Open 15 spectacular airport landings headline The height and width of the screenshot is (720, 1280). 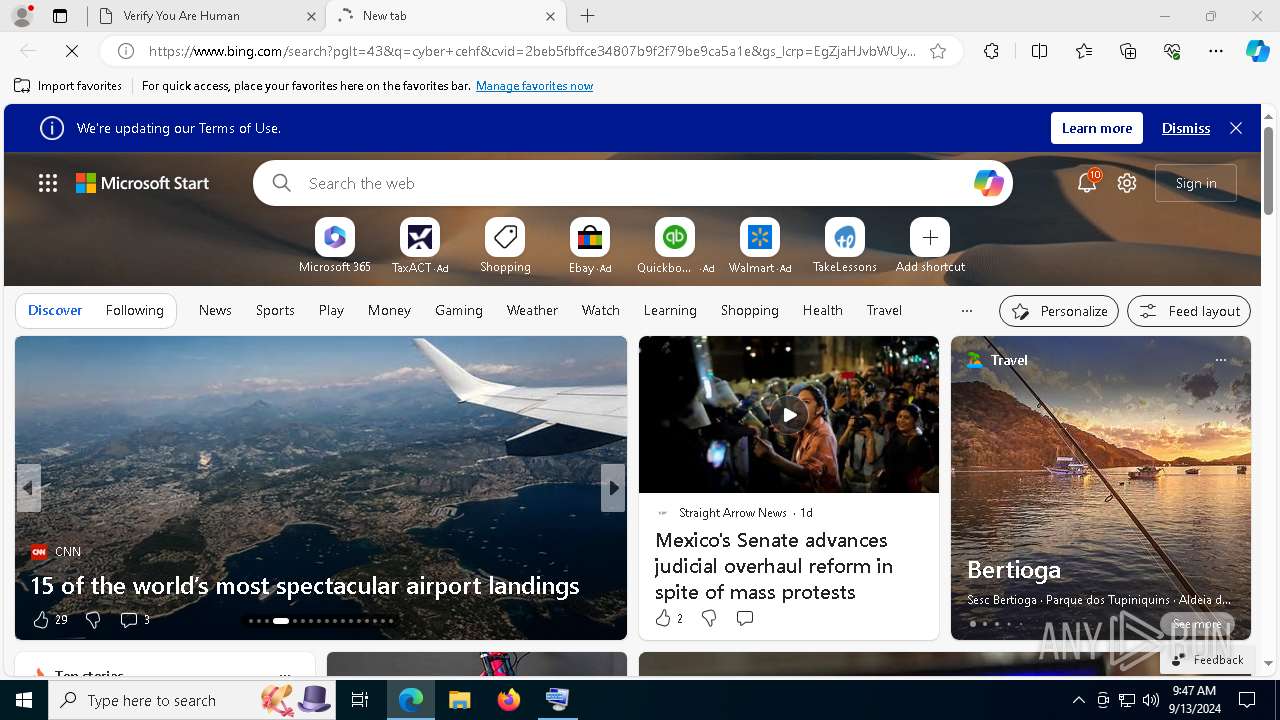pos(305,586)
